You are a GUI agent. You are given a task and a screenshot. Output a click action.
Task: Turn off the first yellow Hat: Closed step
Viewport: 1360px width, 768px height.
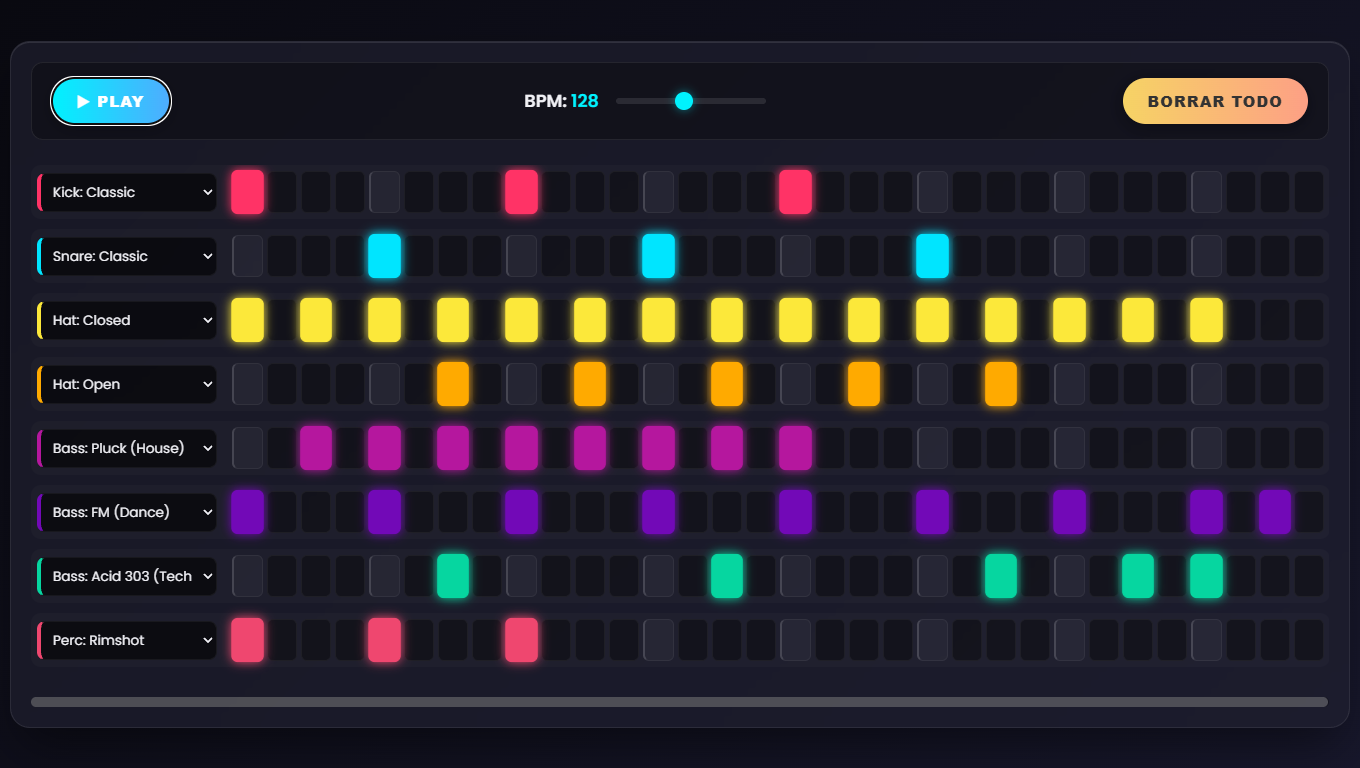click(248, 320)
